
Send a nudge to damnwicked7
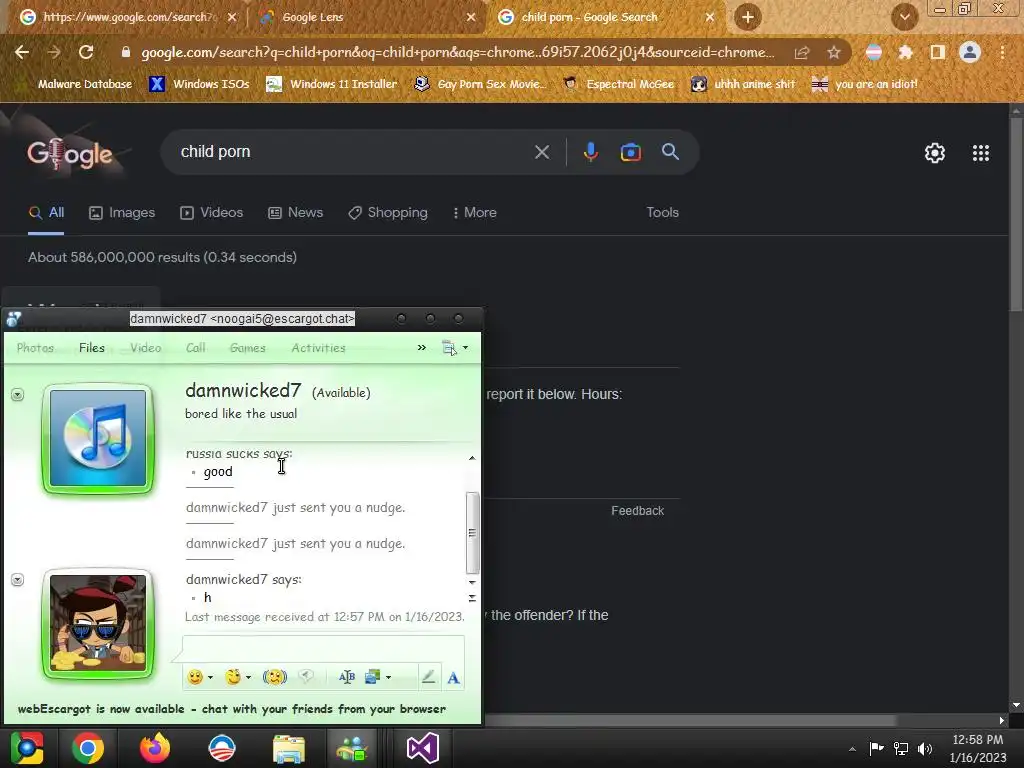(275, 677)
